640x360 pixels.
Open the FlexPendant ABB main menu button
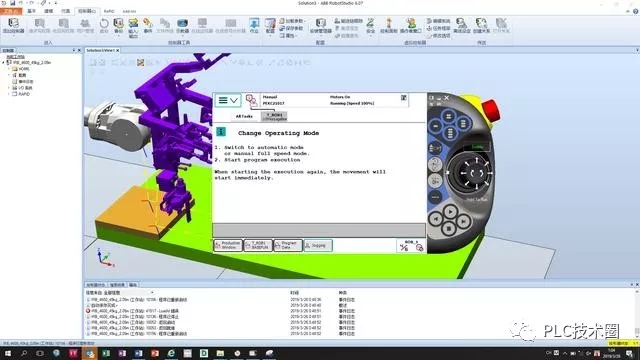point(228,100)
